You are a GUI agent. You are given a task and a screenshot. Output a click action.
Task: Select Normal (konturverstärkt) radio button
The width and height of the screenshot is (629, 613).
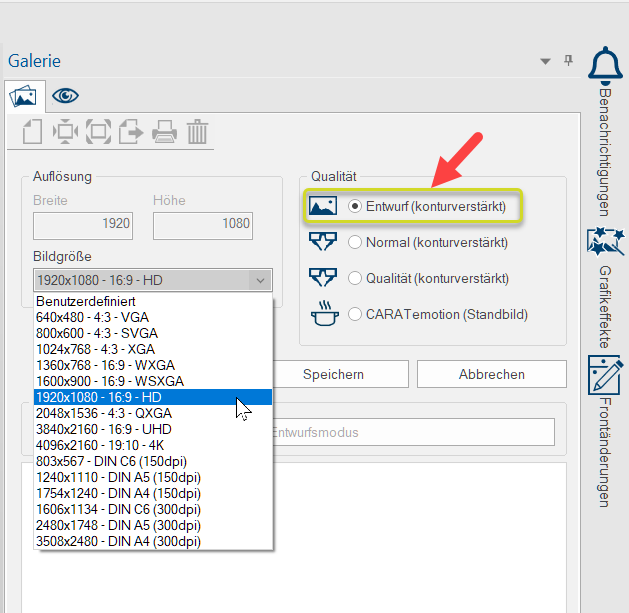[x=355, y=242]
